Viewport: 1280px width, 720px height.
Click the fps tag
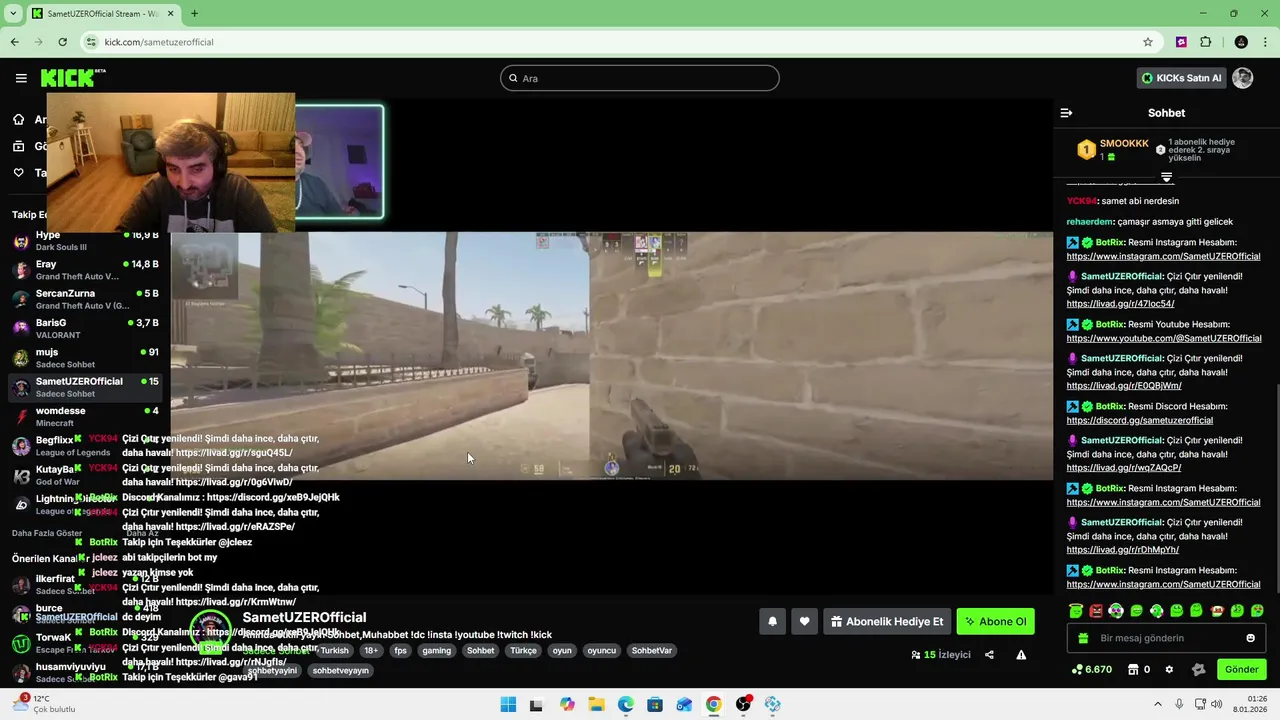click(x=400, y=650)
